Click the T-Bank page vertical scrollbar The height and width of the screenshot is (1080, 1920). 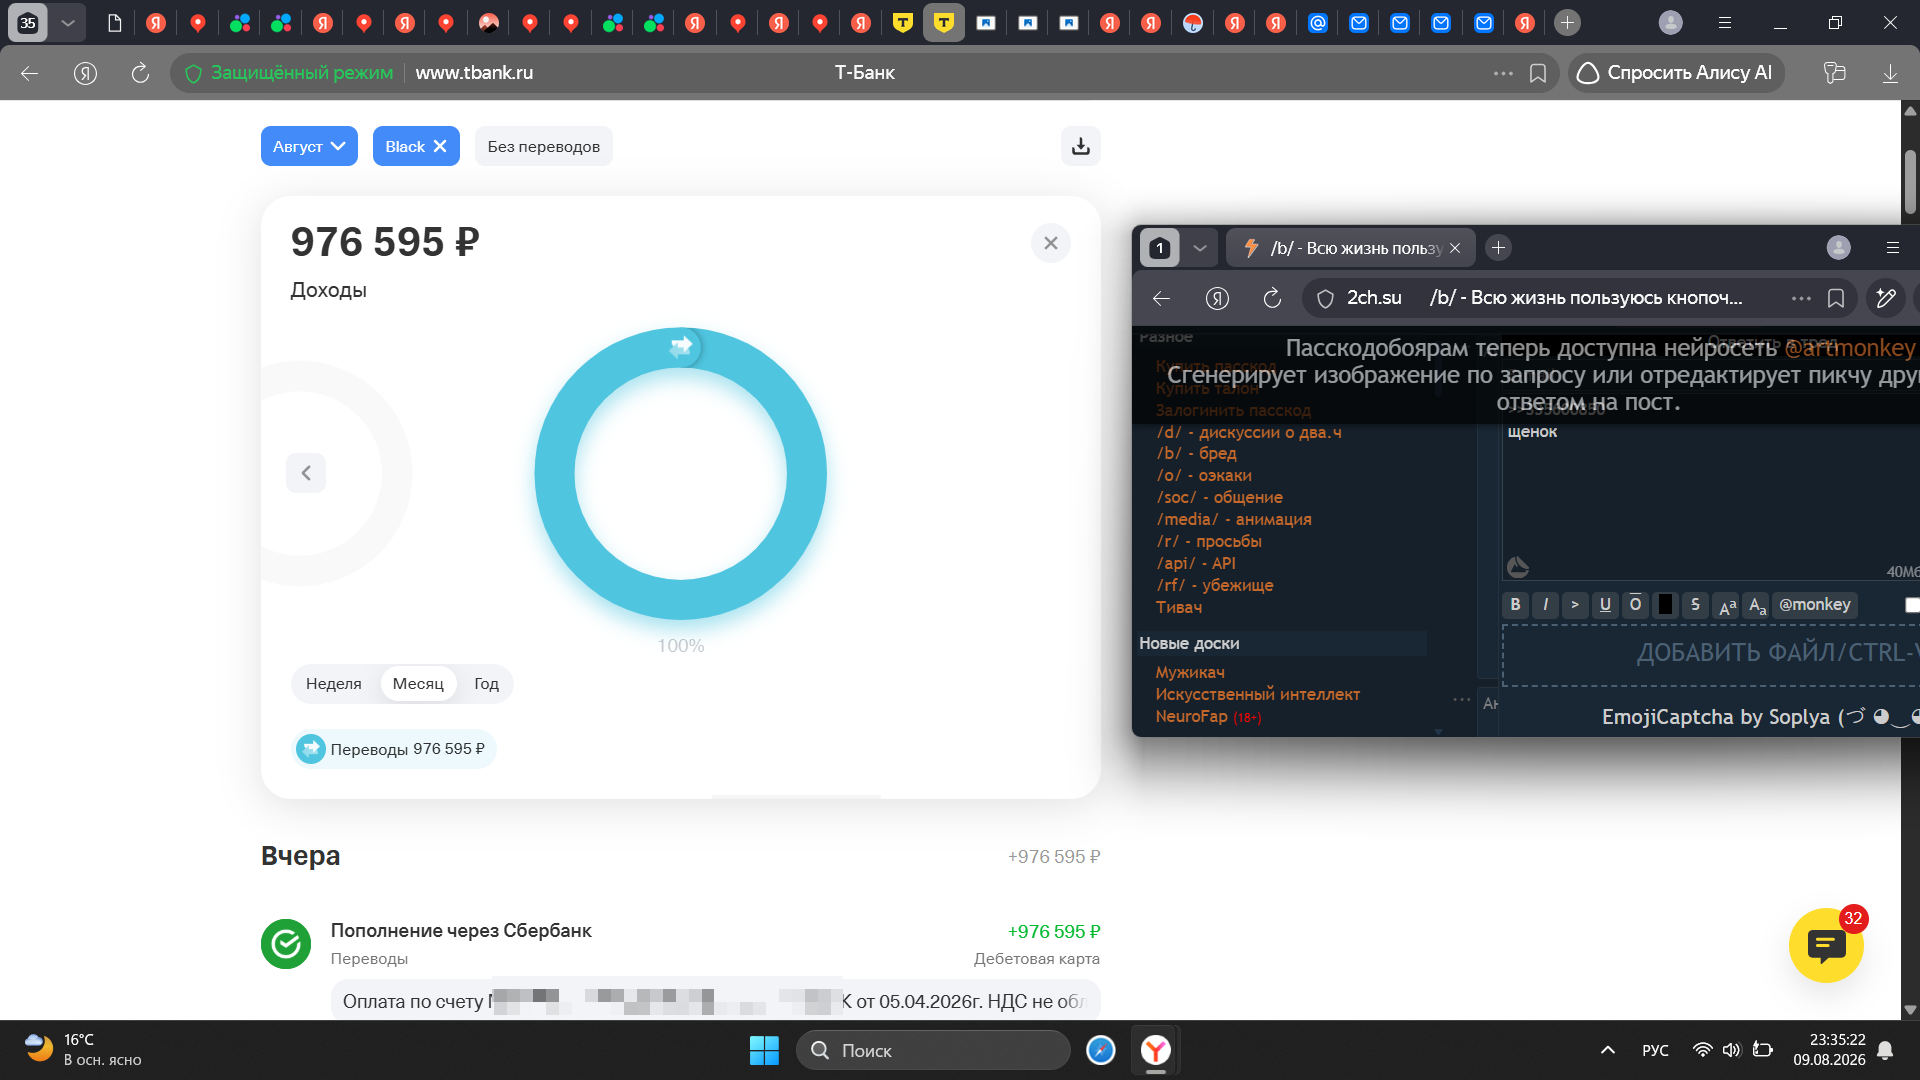(1910, 181)
